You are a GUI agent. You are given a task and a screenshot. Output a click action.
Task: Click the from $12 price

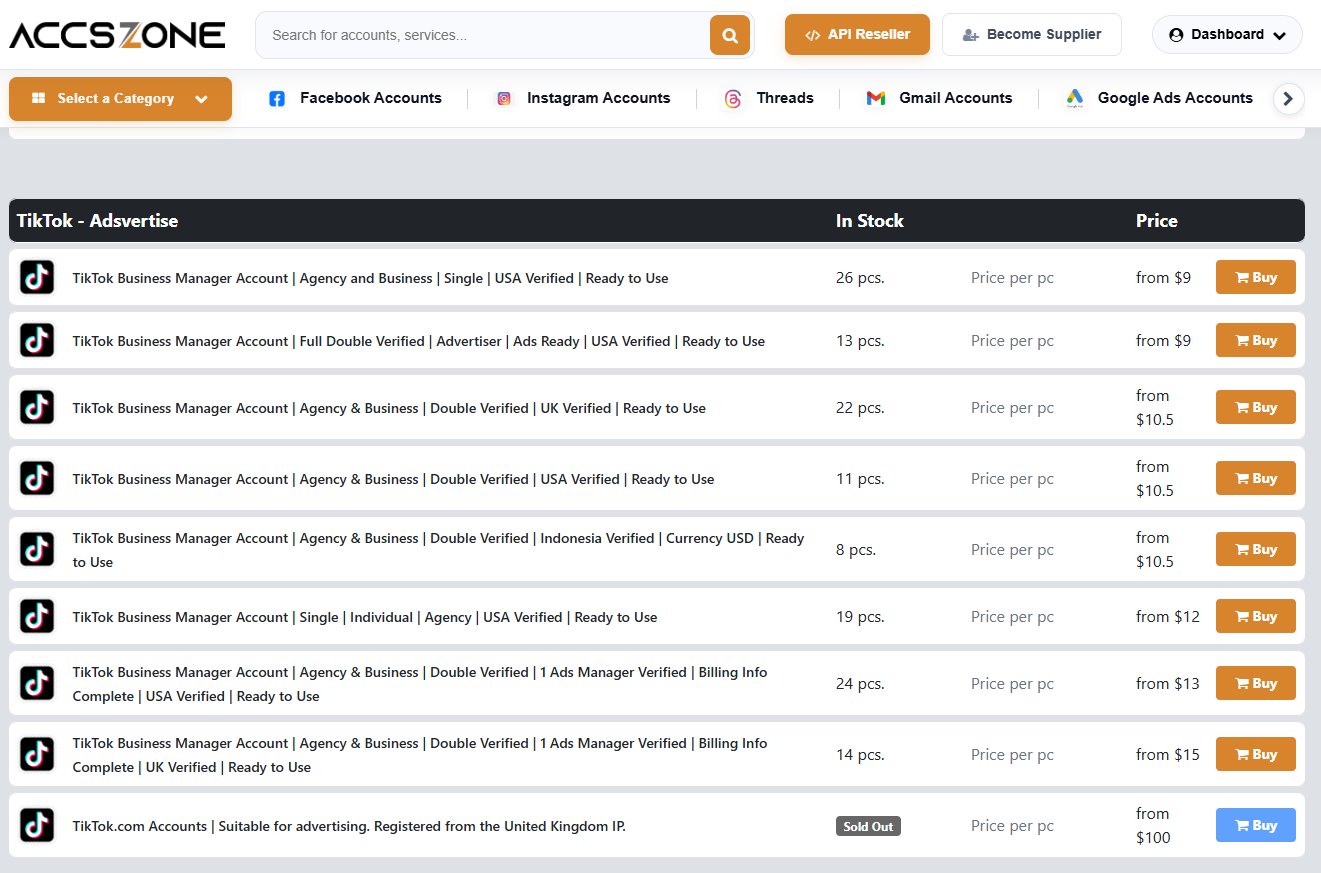[x=1168, y=617]
